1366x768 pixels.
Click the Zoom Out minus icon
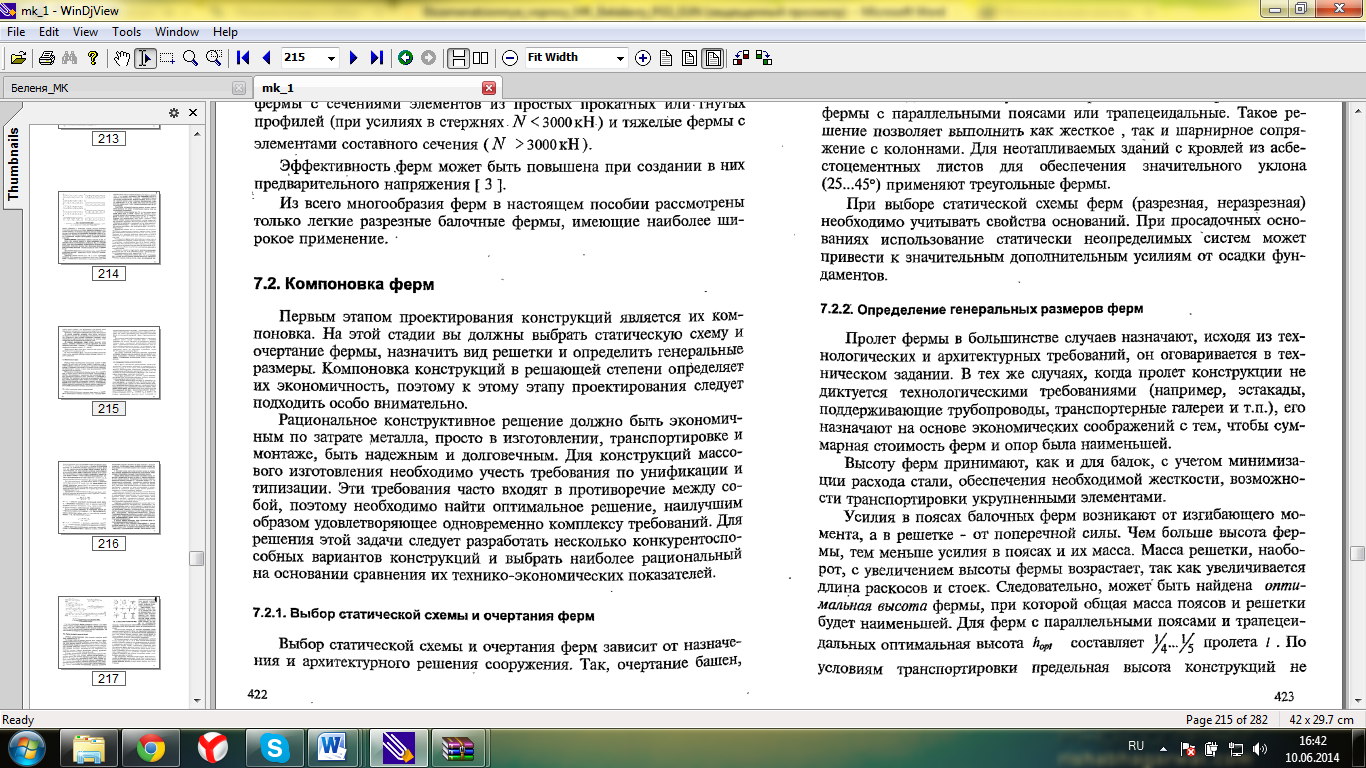[510, 58]
